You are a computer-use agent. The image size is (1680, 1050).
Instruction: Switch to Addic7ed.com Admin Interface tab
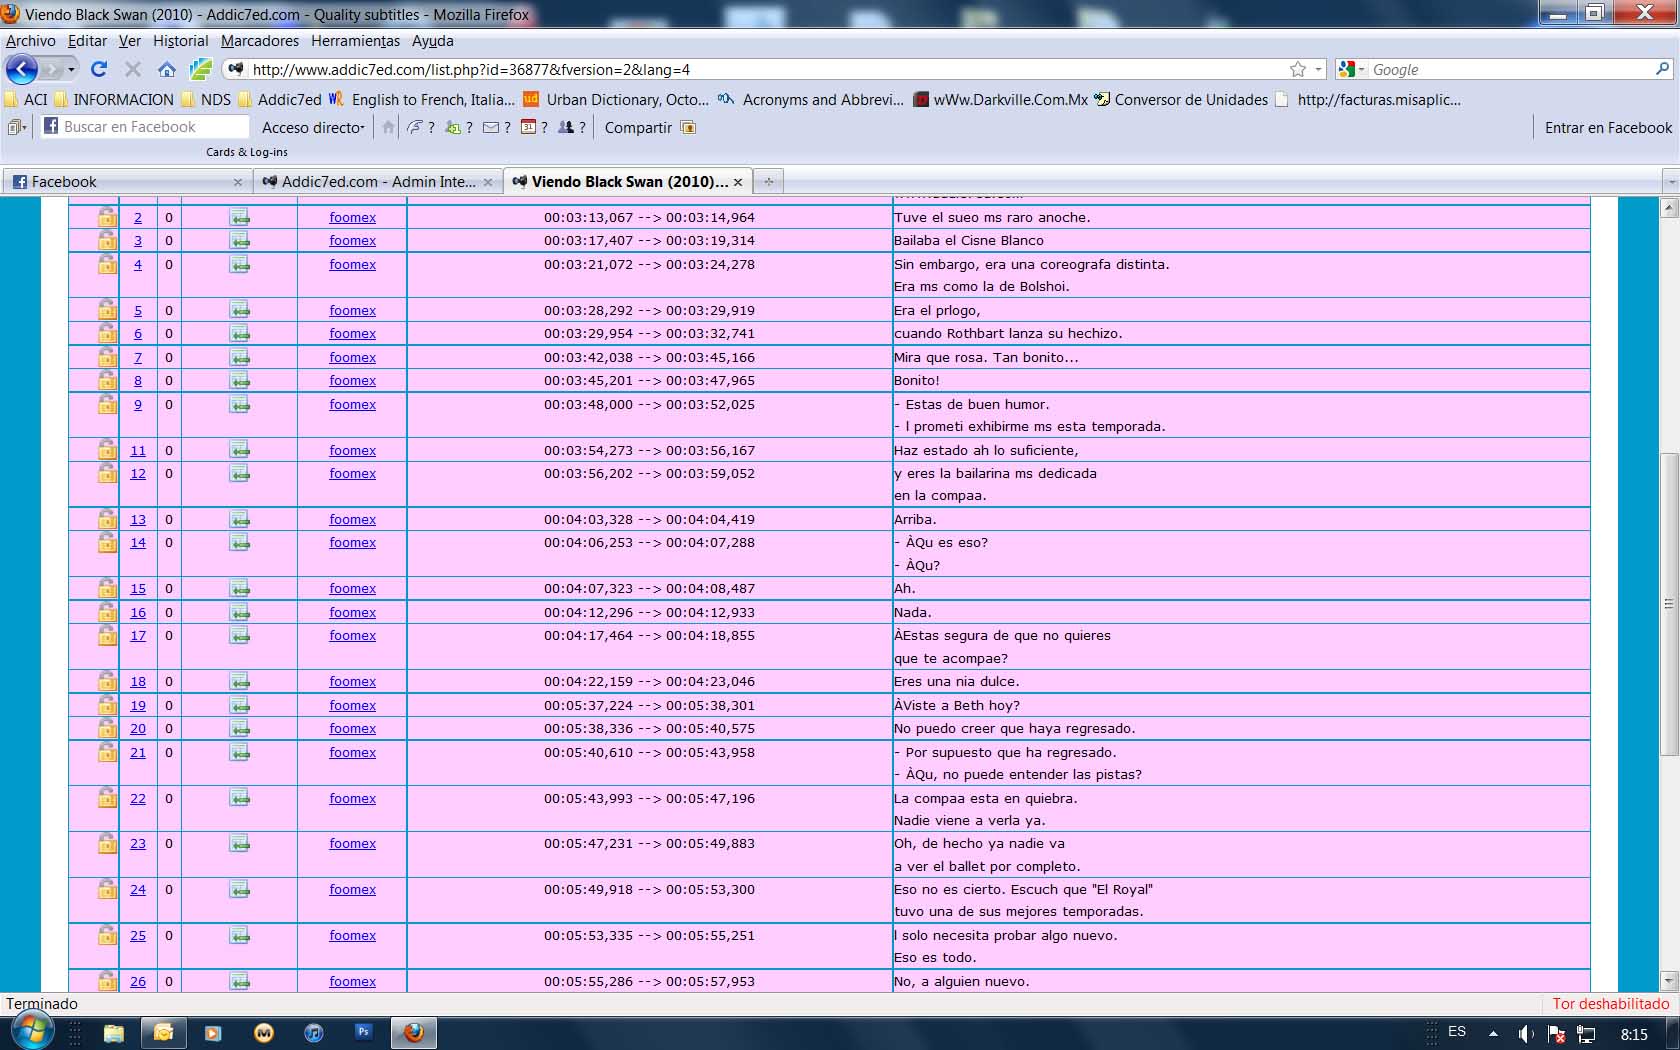click(376, 182)
